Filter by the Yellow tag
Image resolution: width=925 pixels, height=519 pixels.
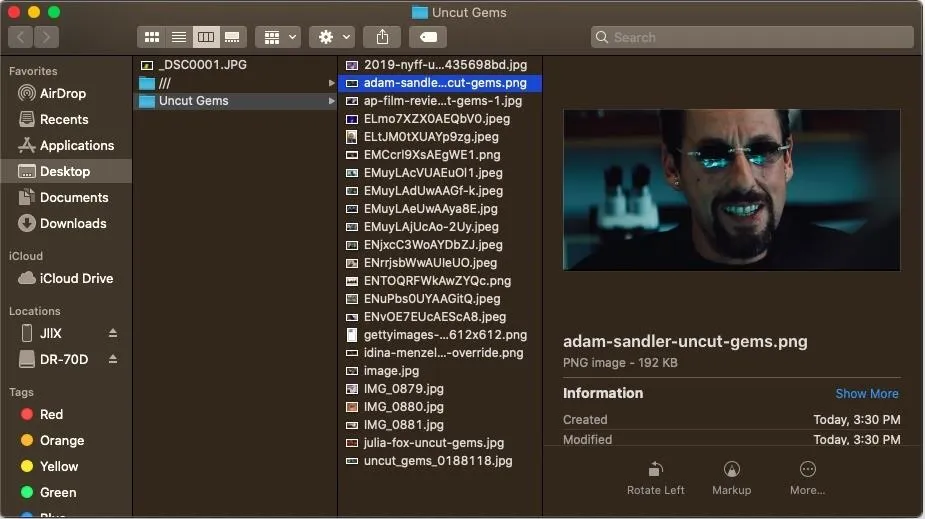[66, 467]
